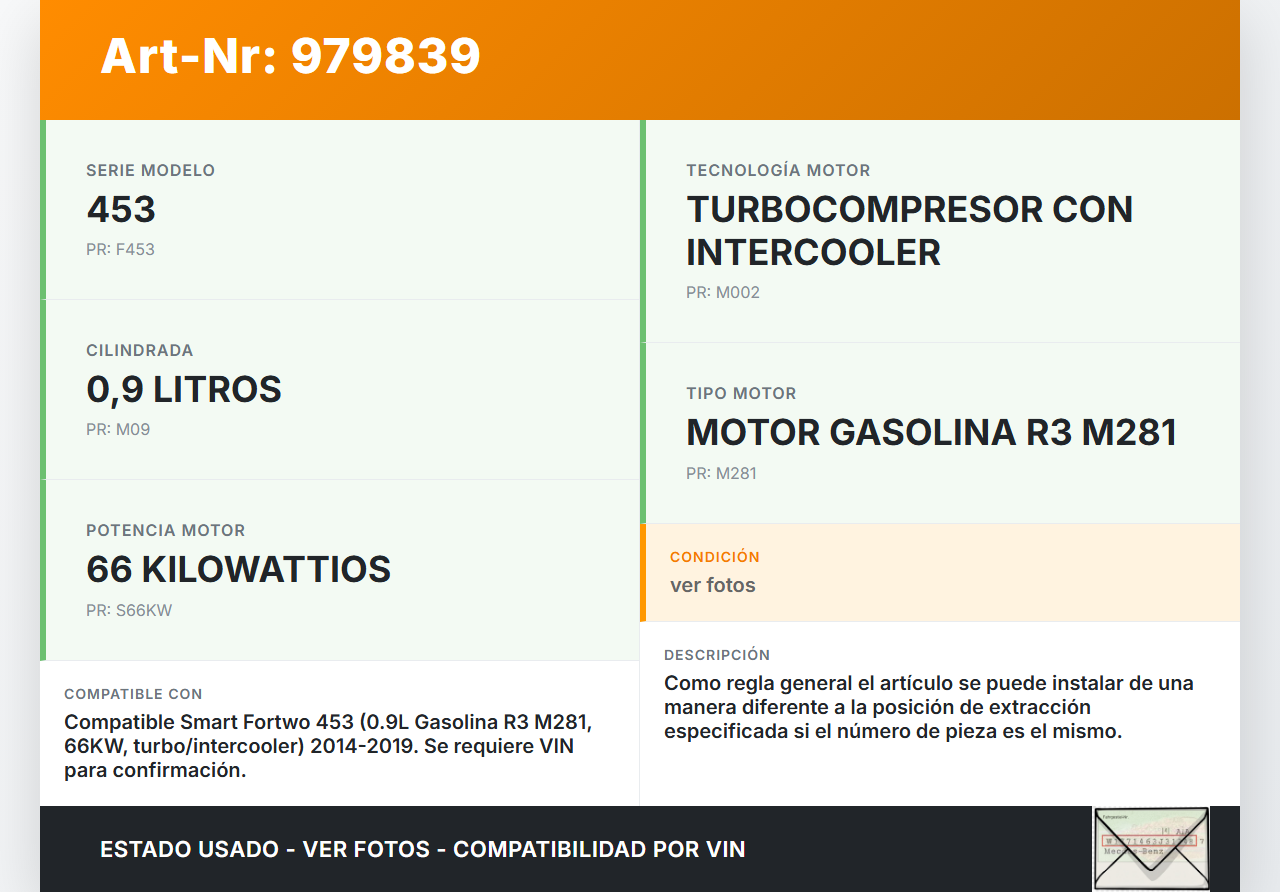The image size is (1280, 892).
Task: Select the 'Compatible Smart Fortwo 453' paragraph
Action: [x=328, y=746]
